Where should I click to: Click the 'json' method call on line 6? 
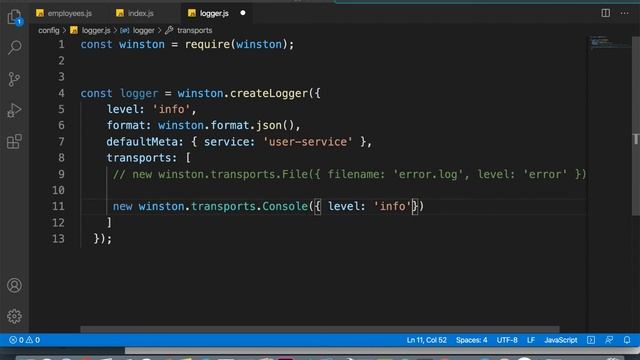click(x=269, y=125)
